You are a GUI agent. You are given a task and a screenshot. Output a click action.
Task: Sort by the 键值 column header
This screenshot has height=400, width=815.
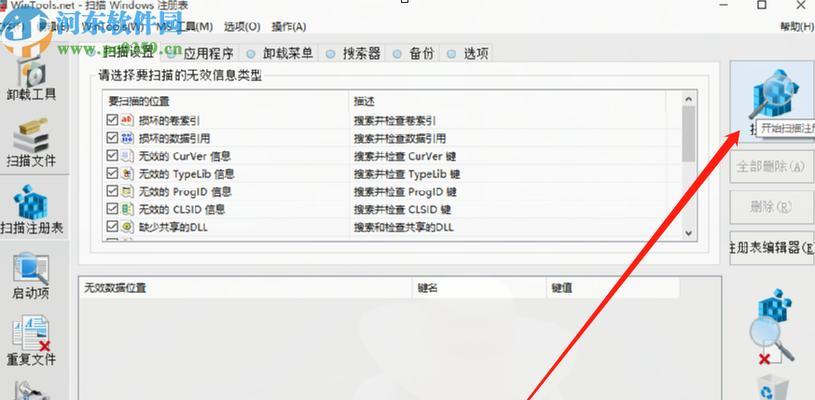pos(613,288)
